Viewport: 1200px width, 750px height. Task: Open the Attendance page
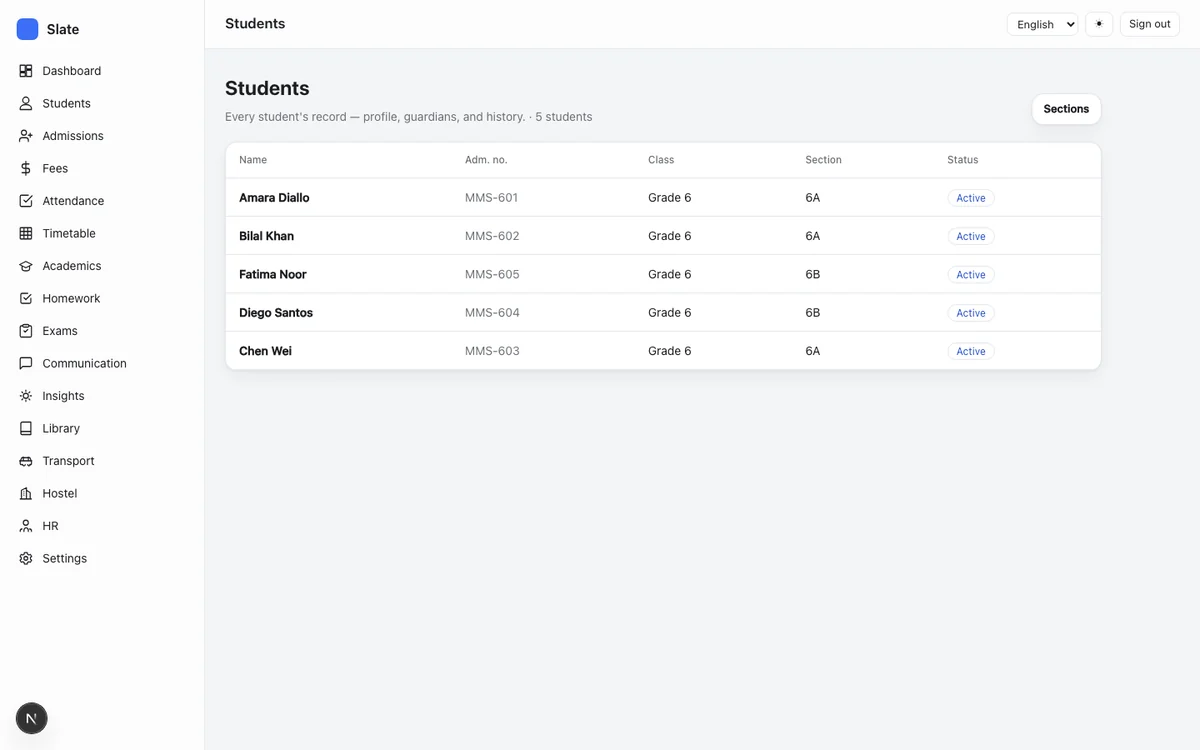(x=73, y=201)
